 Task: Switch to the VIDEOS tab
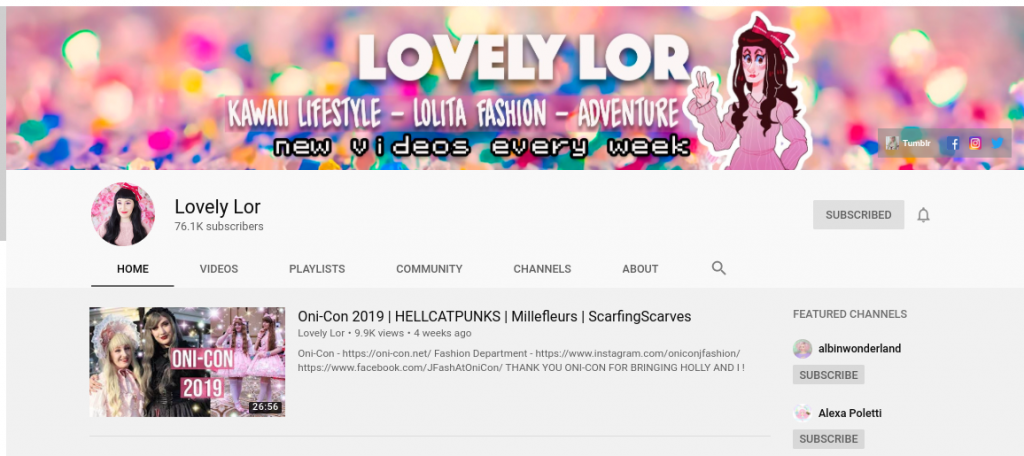point(219,269)
